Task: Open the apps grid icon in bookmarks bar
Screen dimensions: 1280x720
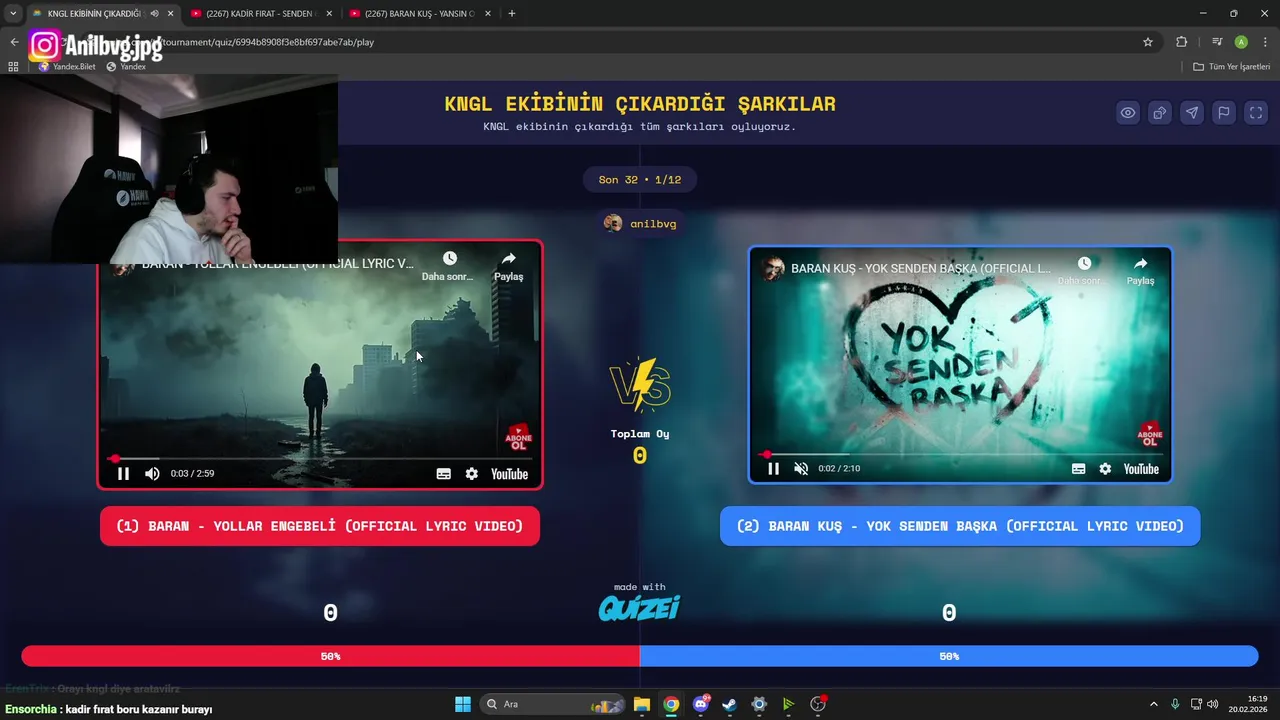Action: click(13, 67)
